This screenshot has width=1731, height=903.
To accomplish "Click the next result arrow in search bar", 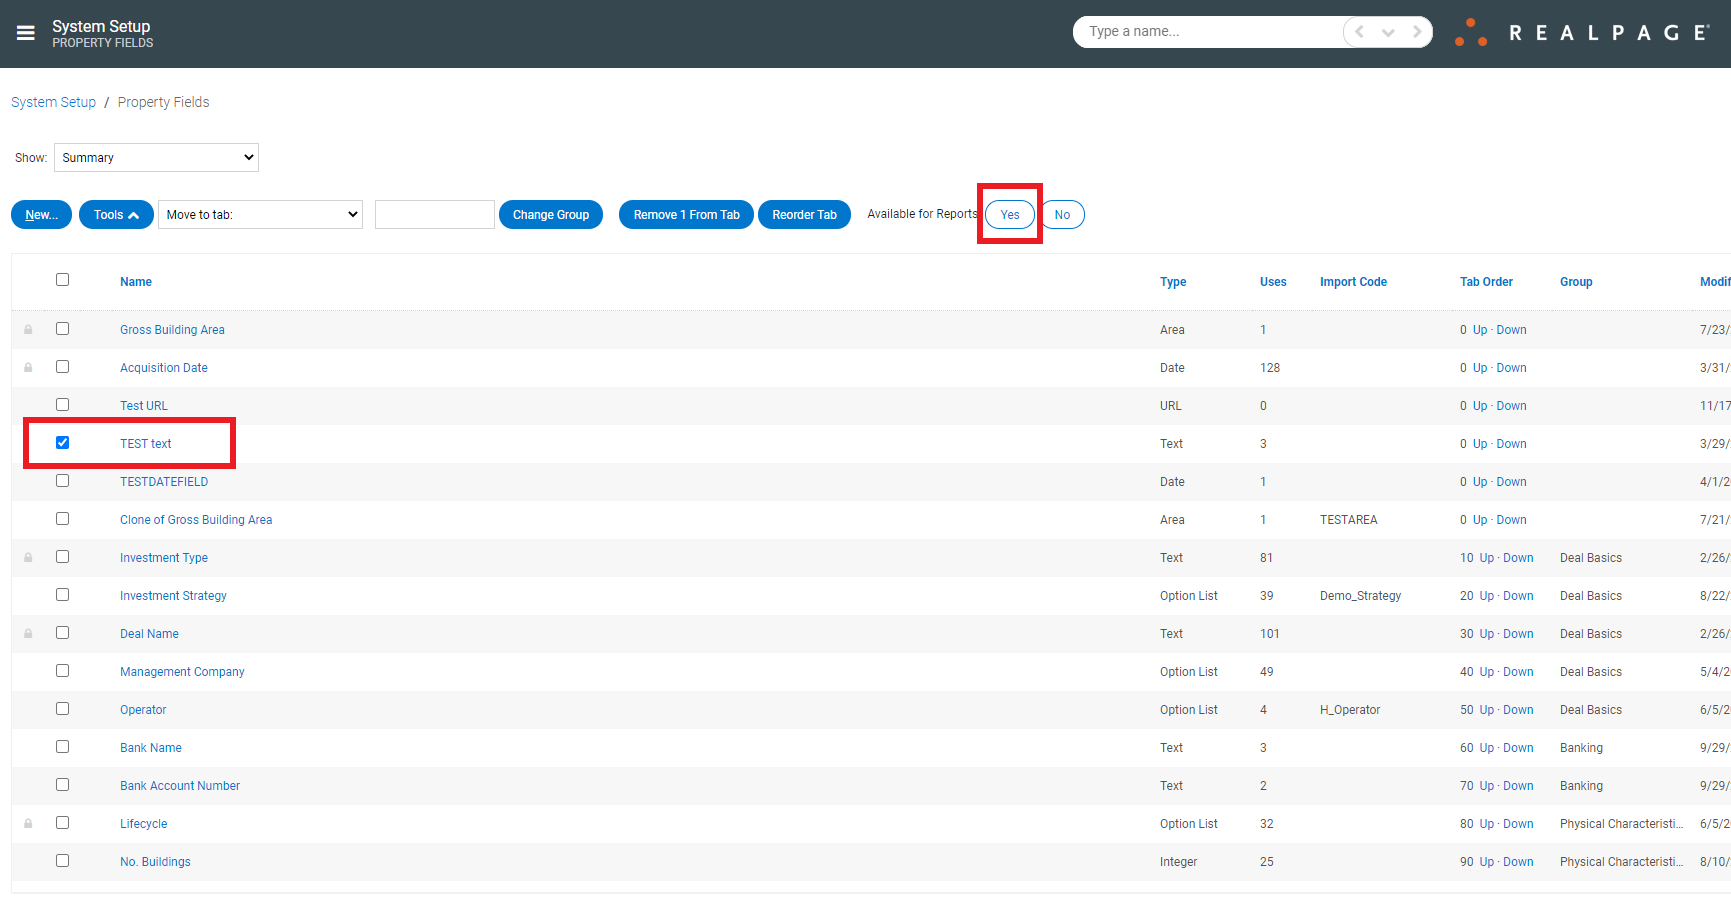I will pyautogui.click(x=1417, y=31).
